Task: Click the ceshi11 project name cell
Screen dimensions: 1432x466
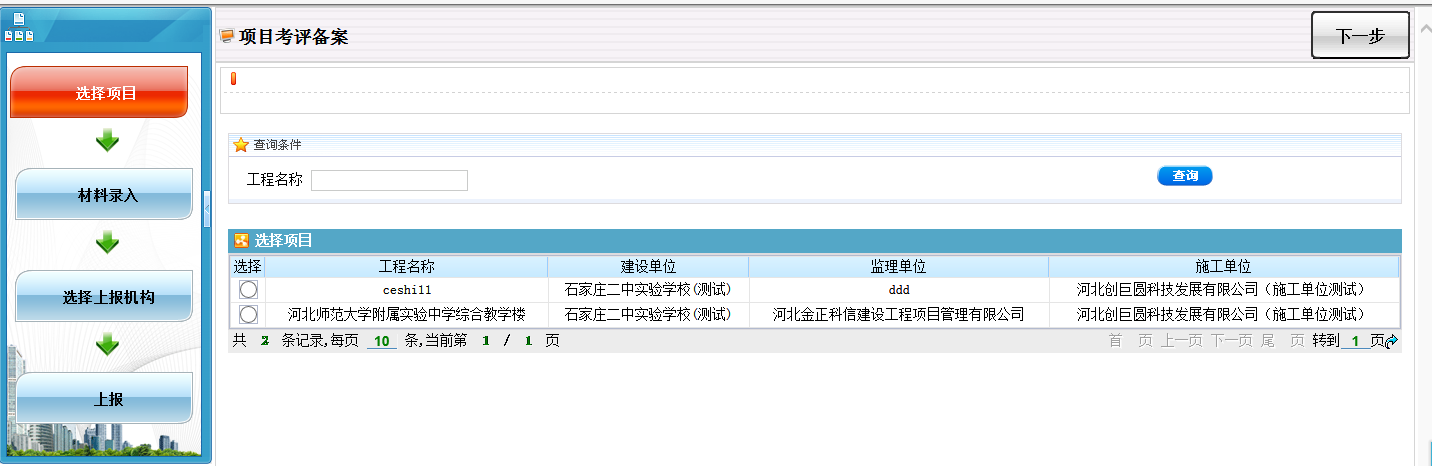Action: pyautogui.click(x=407, y=290)
